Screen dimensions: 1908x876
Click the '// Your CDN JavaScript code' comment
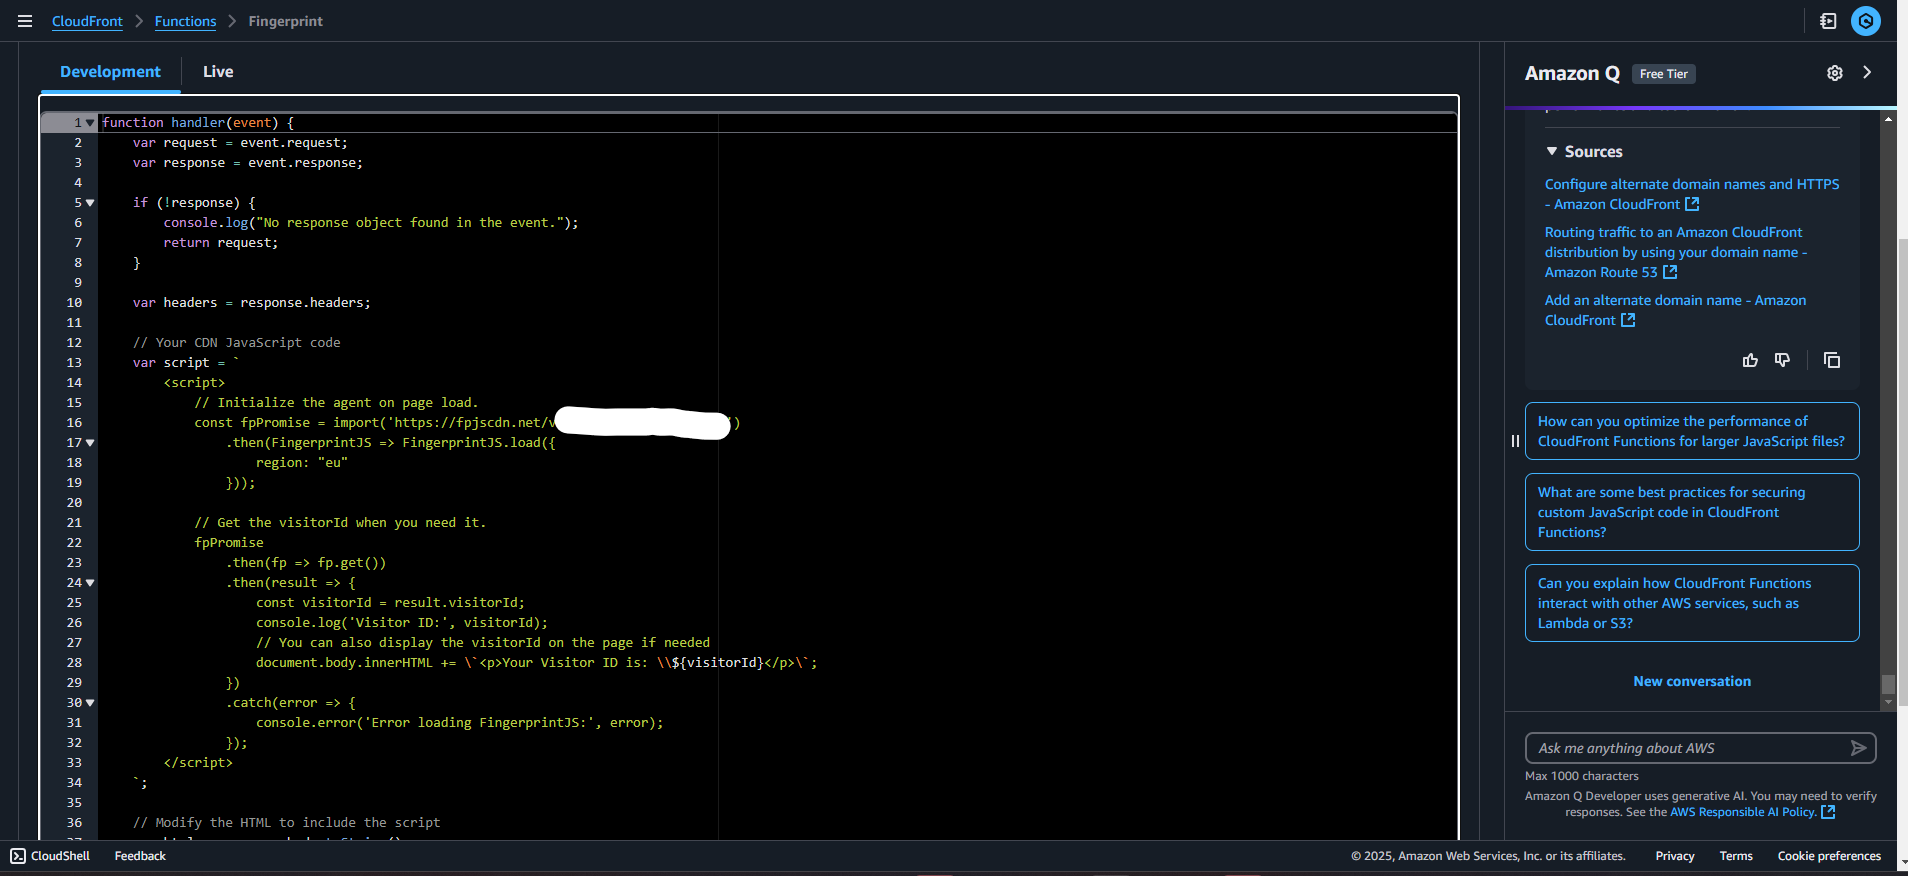pyautogui.click(x=236, y=343)
